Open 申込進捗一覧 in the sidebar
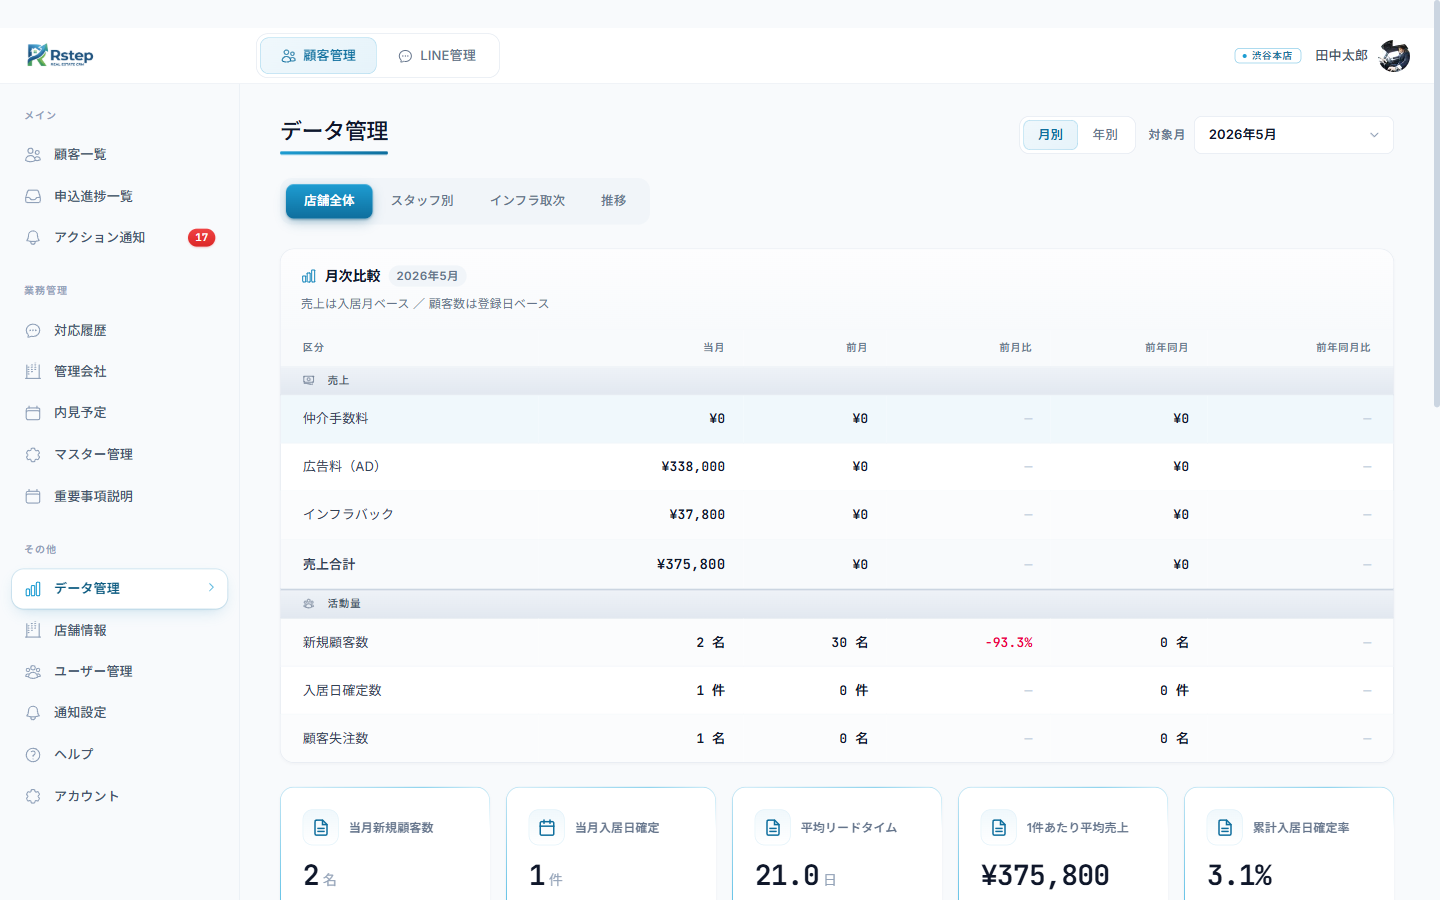Viewport: 1440px width, 900px height. pyautogui.click(x=119, y=196)
